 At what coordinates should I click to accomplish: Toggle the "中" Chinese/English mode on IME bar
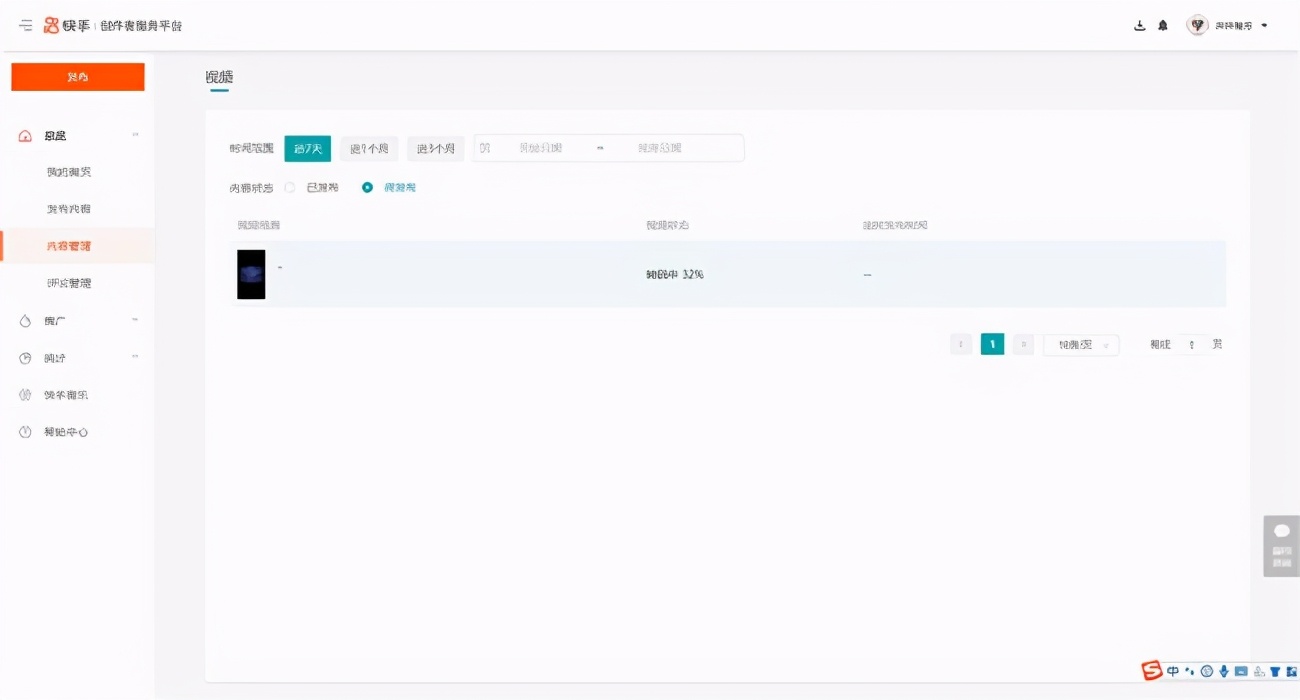[x=1173, y=671]
